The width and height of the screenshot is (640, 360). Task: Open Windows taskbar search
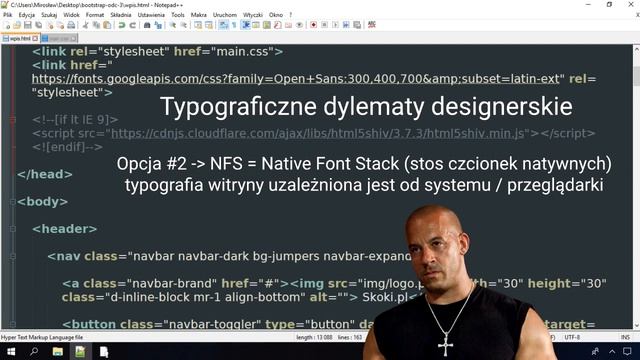tap(34, 351)
